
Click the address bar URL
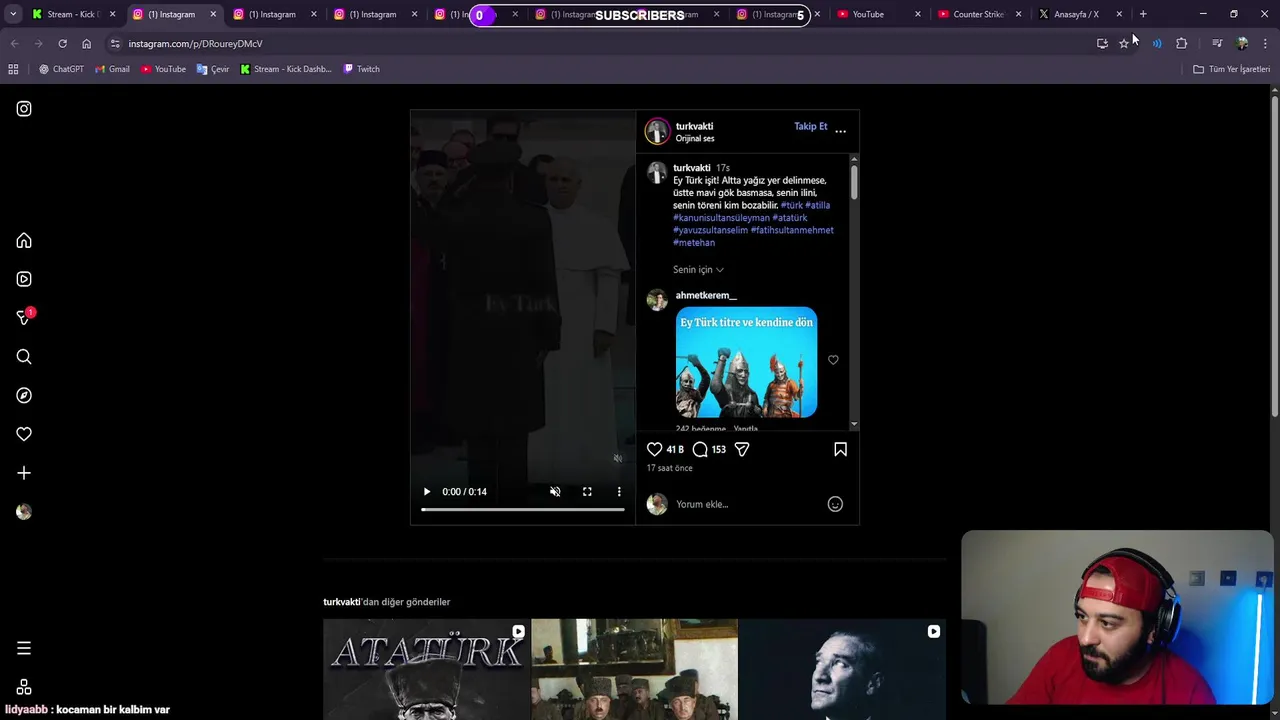tap(195, 44)
